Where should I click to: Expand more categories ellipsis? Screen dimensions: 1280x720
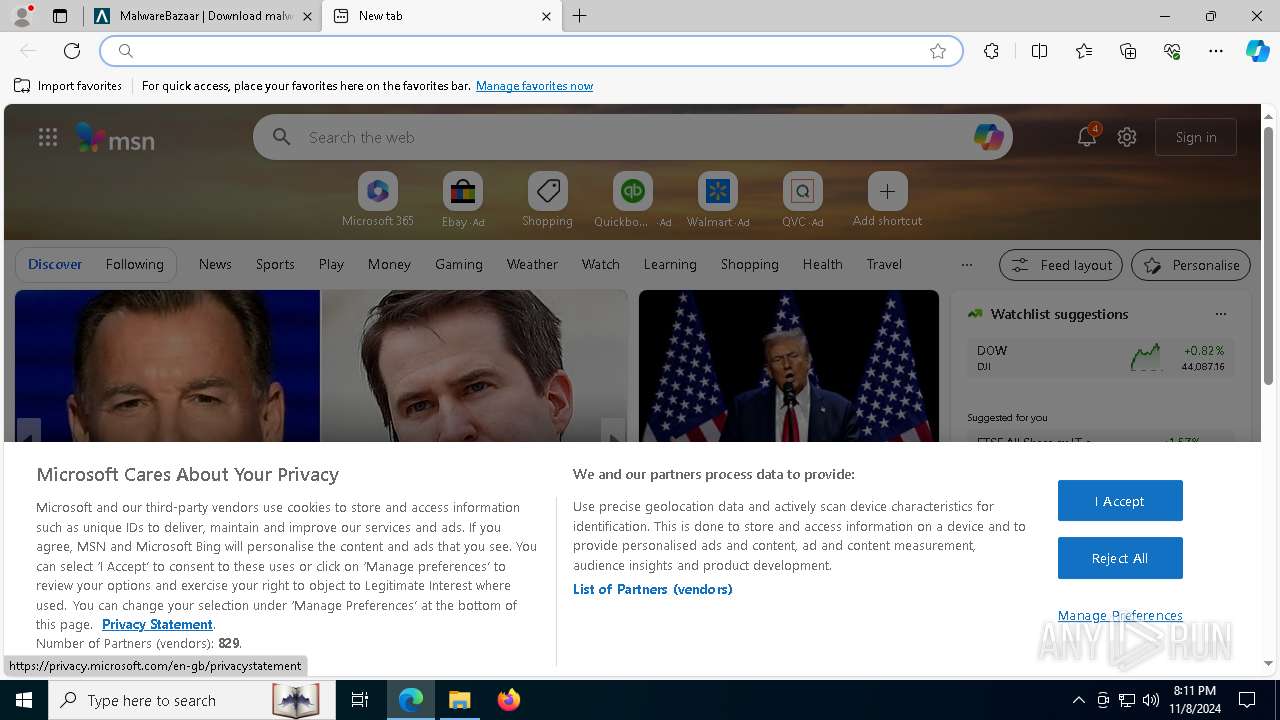point(966,265)
